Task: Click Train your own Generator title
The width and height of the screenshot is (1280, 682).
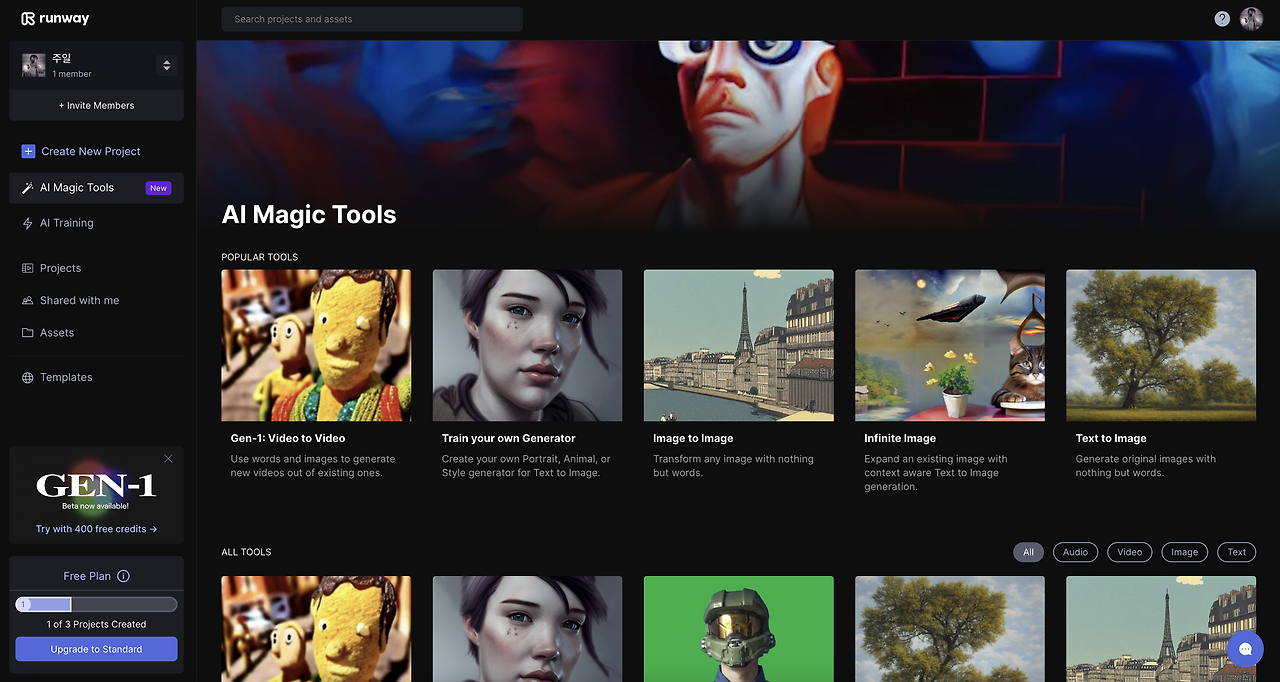Action: [509, 438]
